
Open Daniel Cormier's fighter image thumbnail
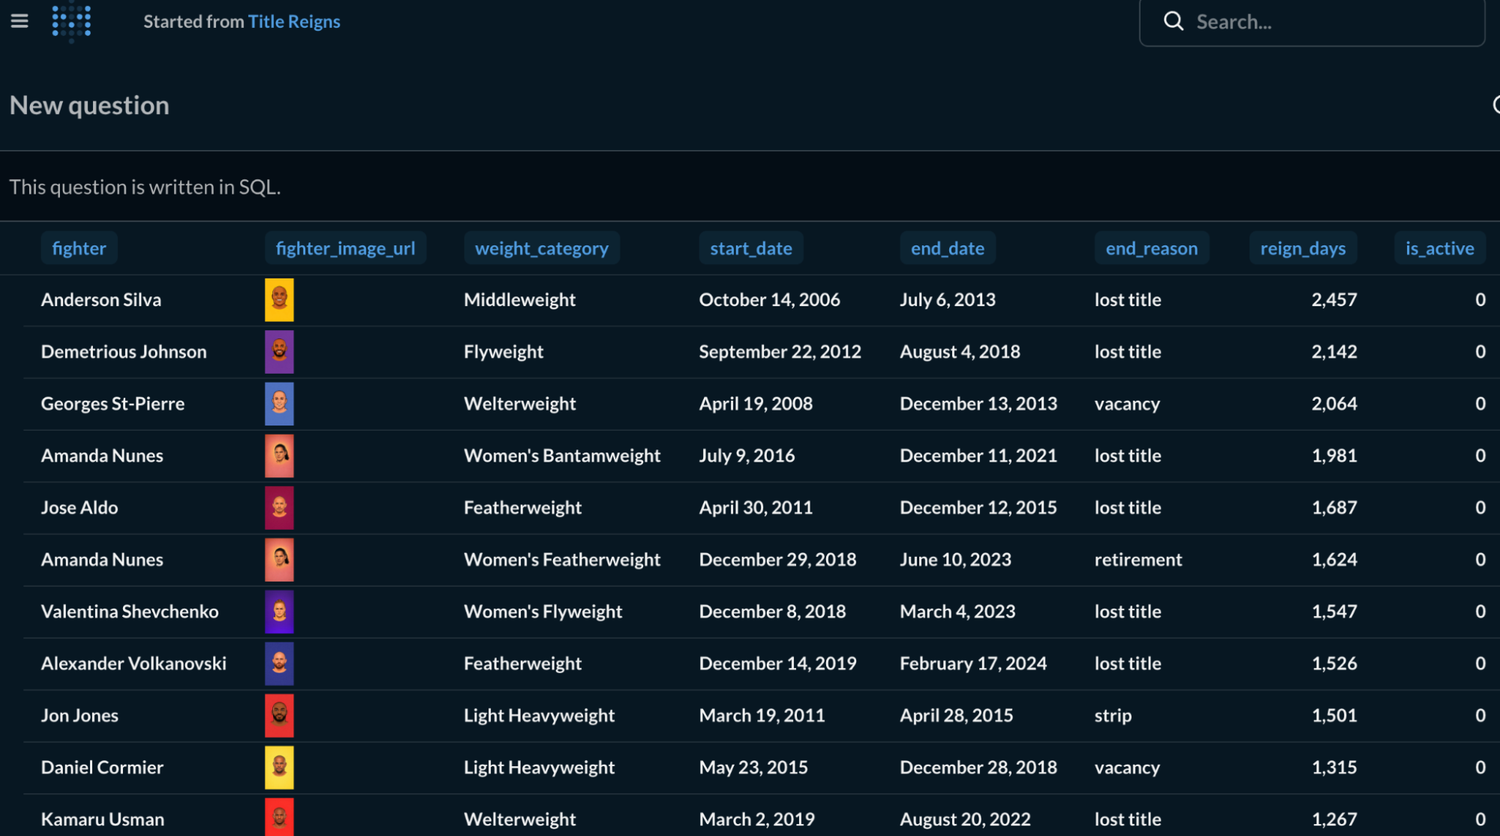click(279, 768)
